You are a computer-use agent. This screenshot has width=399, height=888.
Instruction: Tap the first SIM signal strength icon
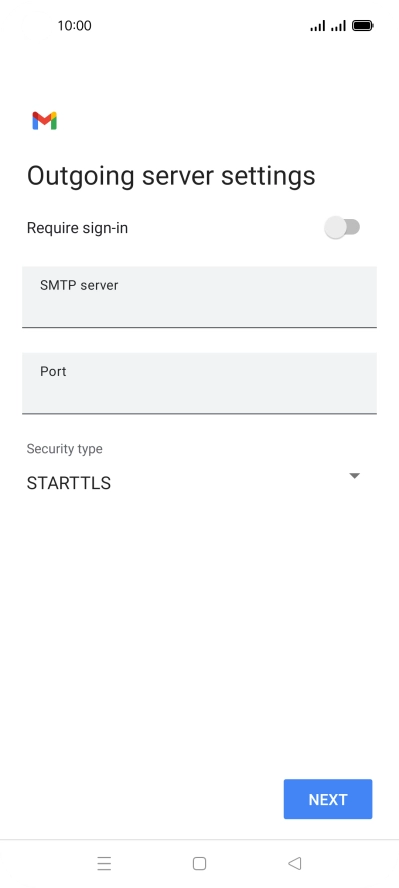[x=318, y=25]
